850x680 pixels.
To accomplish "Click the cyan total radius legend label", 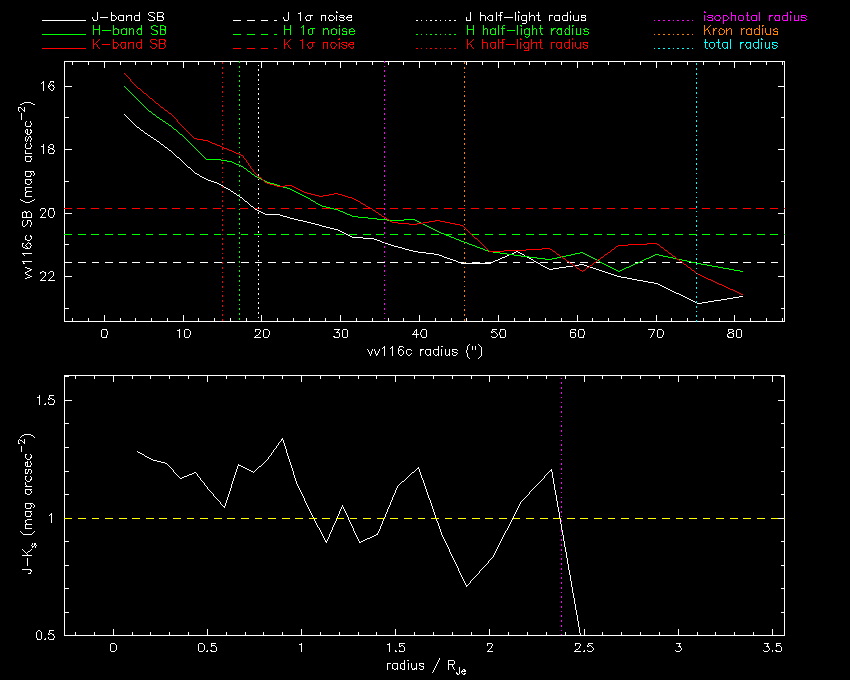I will (739, 45).
